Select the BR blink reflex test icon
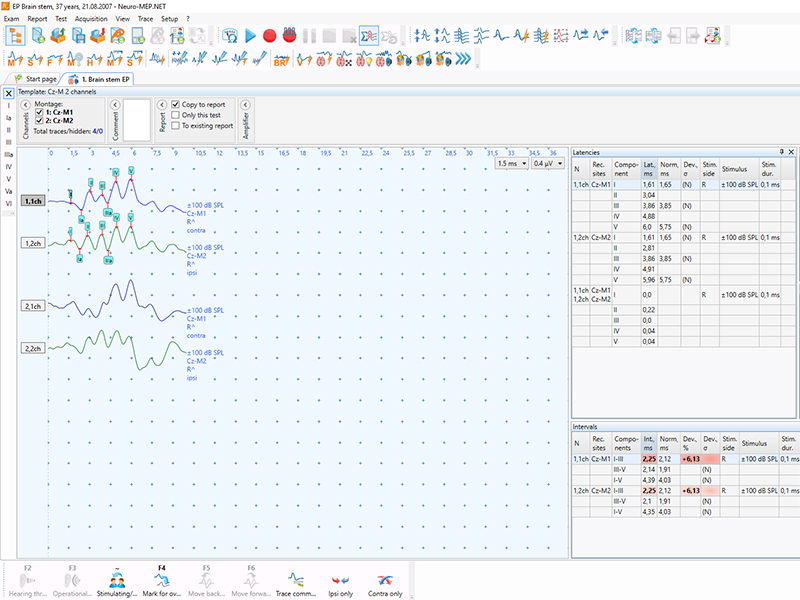This screenshot has width=800, height=600. (281, 60)
